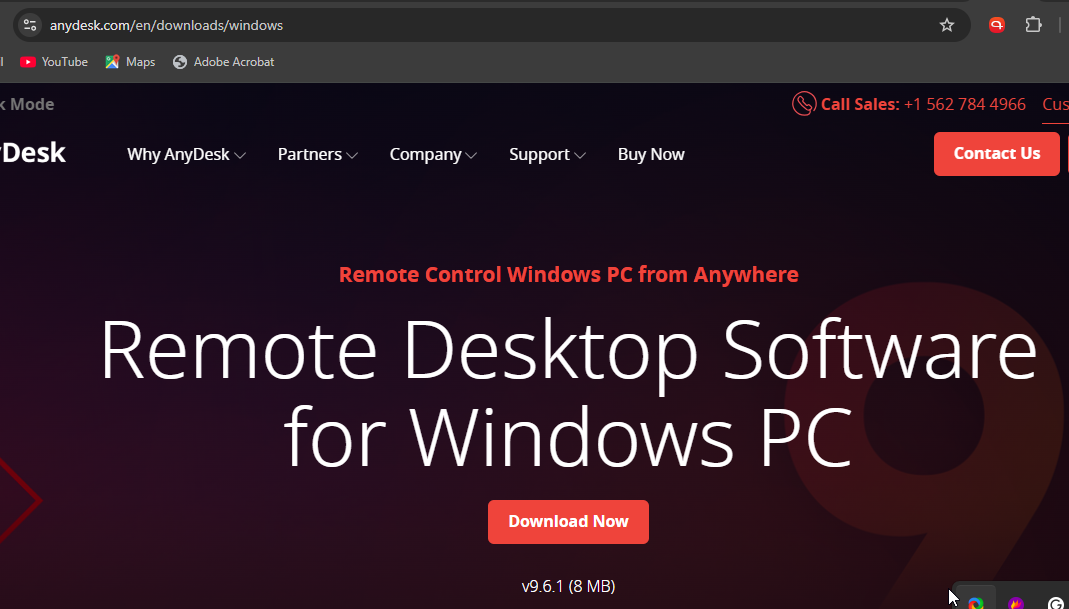Click the 'v9.6.1 (8 MB)' version text
Screen dimensions: 1069x609
pos(569,586)
